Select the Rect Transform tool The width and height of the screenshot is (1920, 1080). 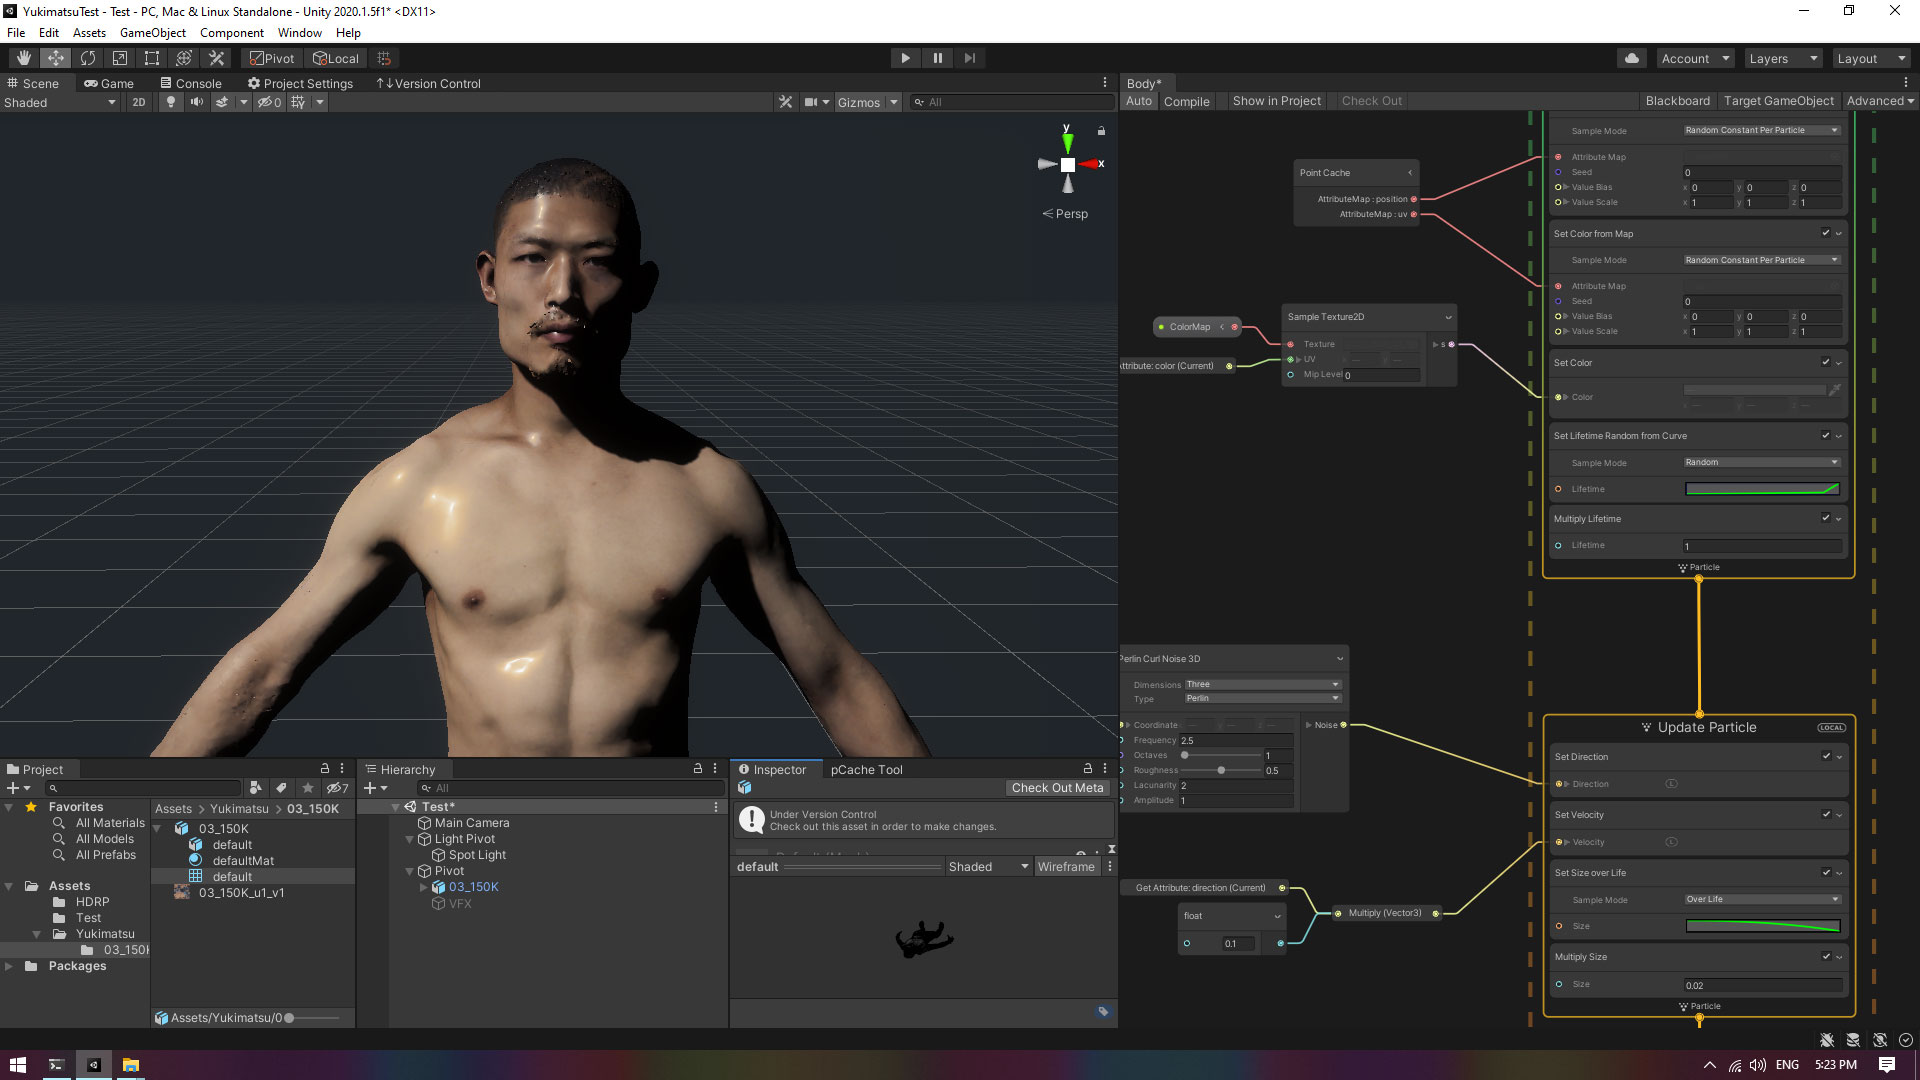coord(152,58)
